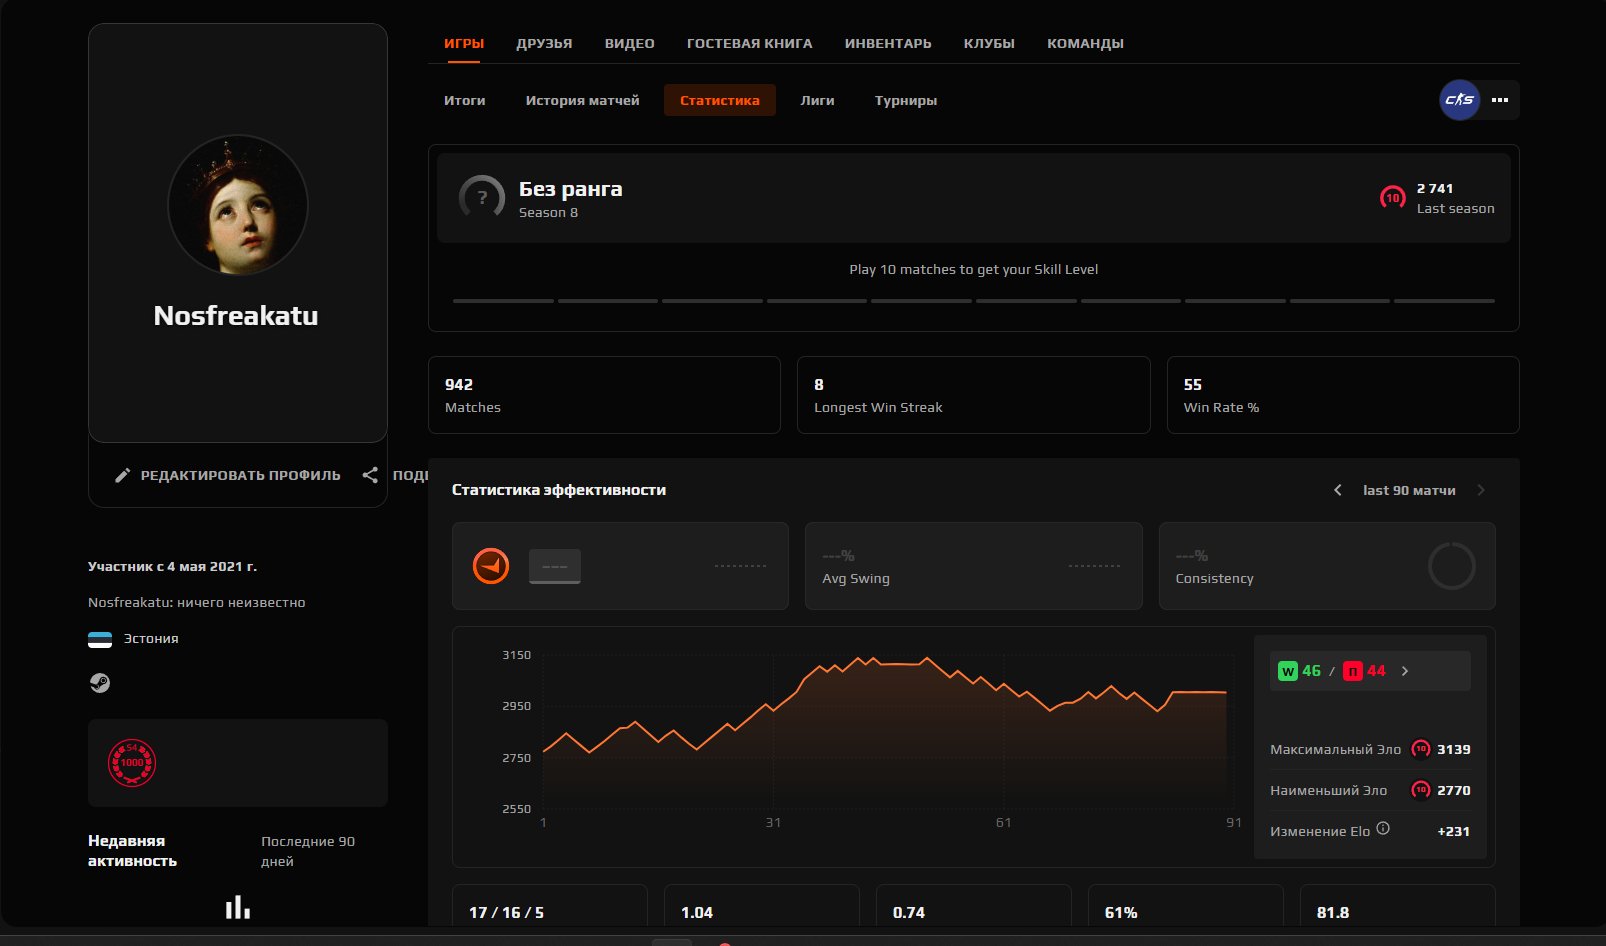This screenshot has height=946, width=1606.
Task: Click the share icon
Action: tap(370, 475)
